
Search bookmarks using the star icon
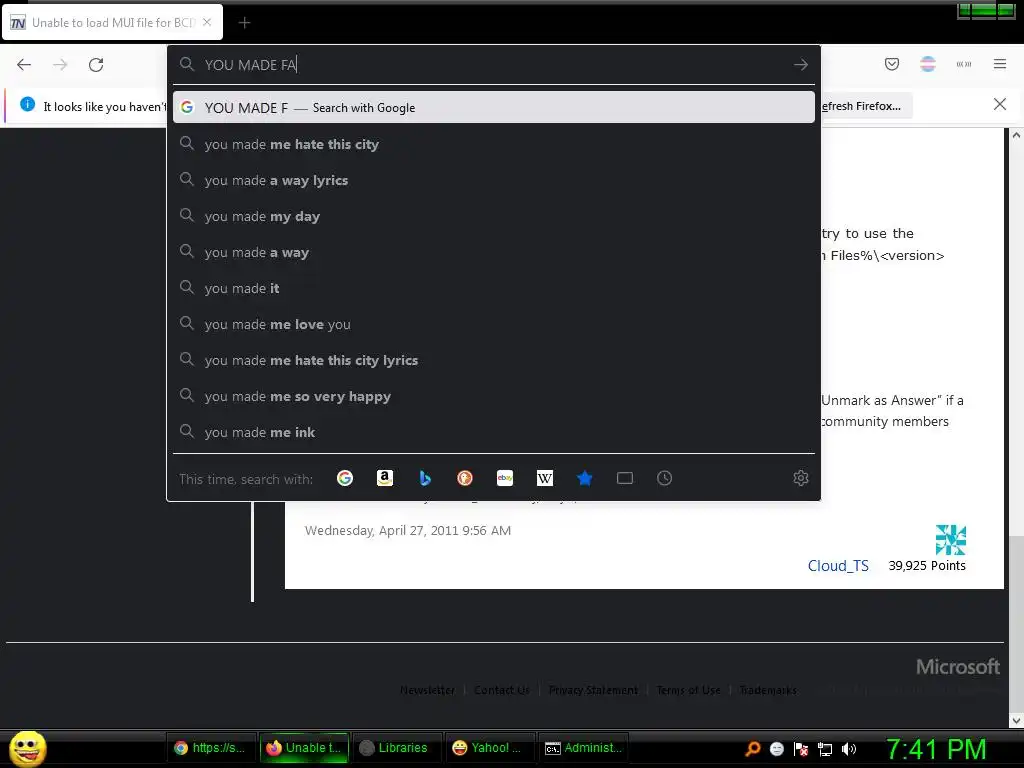tap(584, 478)
